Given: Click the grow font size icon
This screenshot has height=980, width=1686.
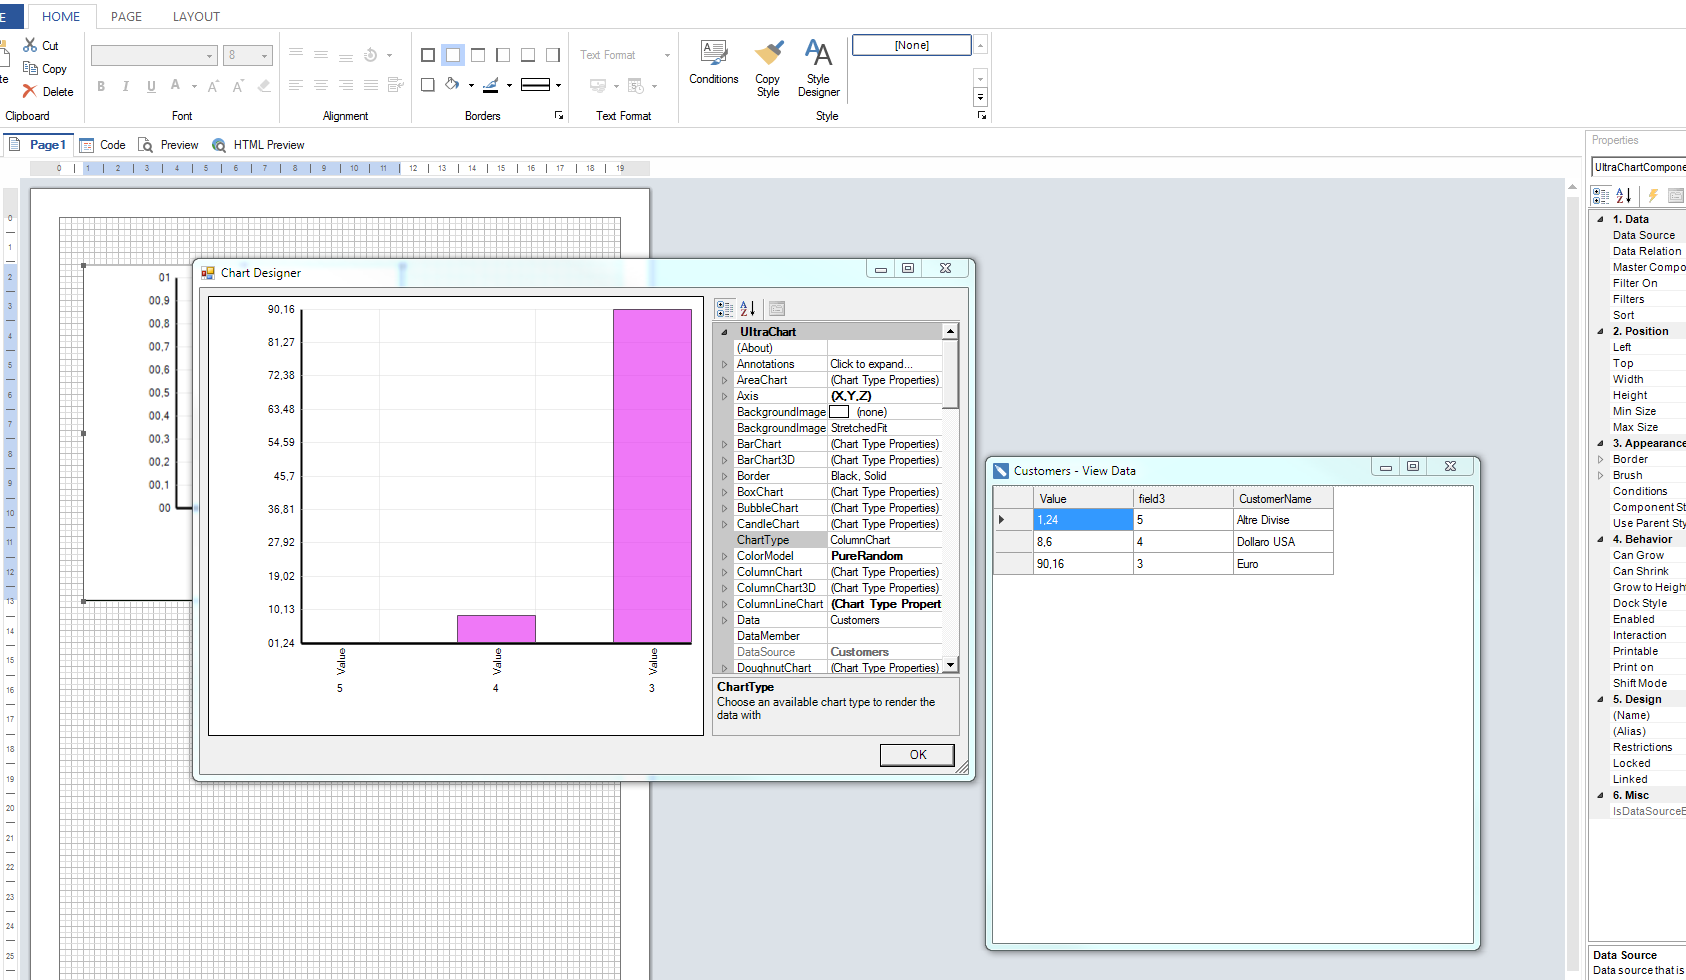Looking at the screenshot, I should pyautogui.click(x=213, y=86).
